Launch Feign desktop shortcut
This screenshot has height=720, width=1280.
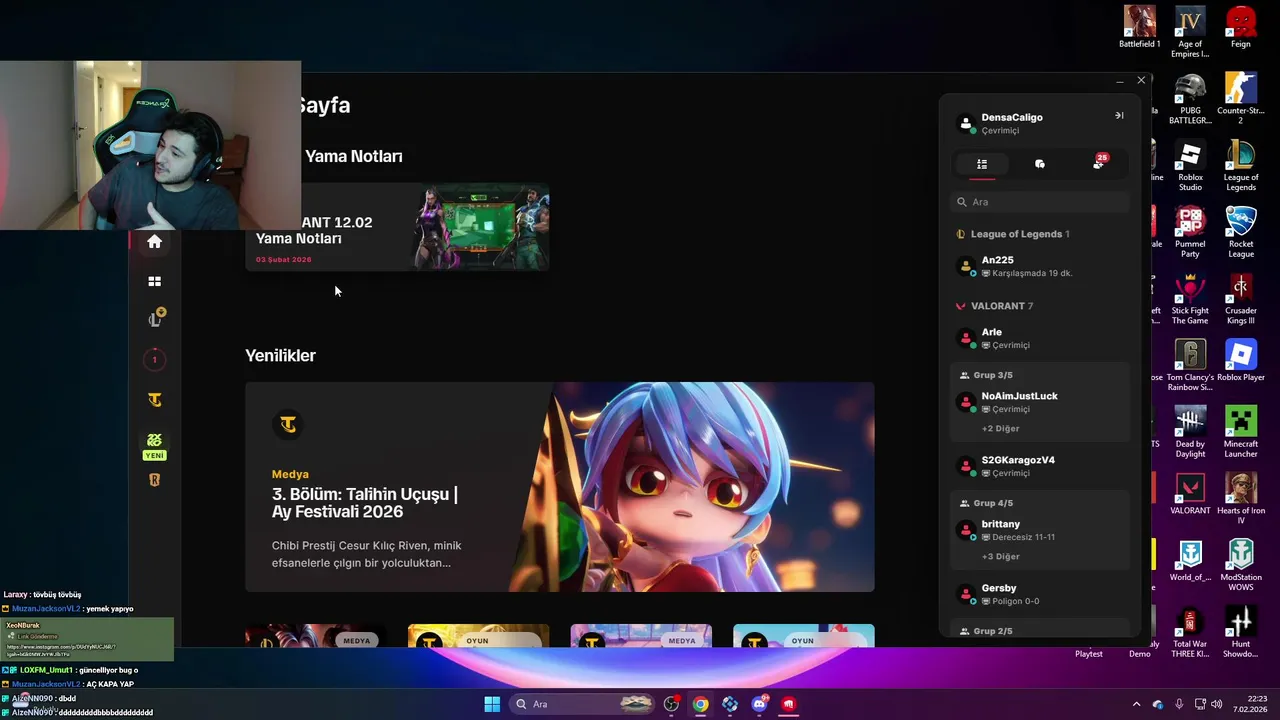[1241, 27]
